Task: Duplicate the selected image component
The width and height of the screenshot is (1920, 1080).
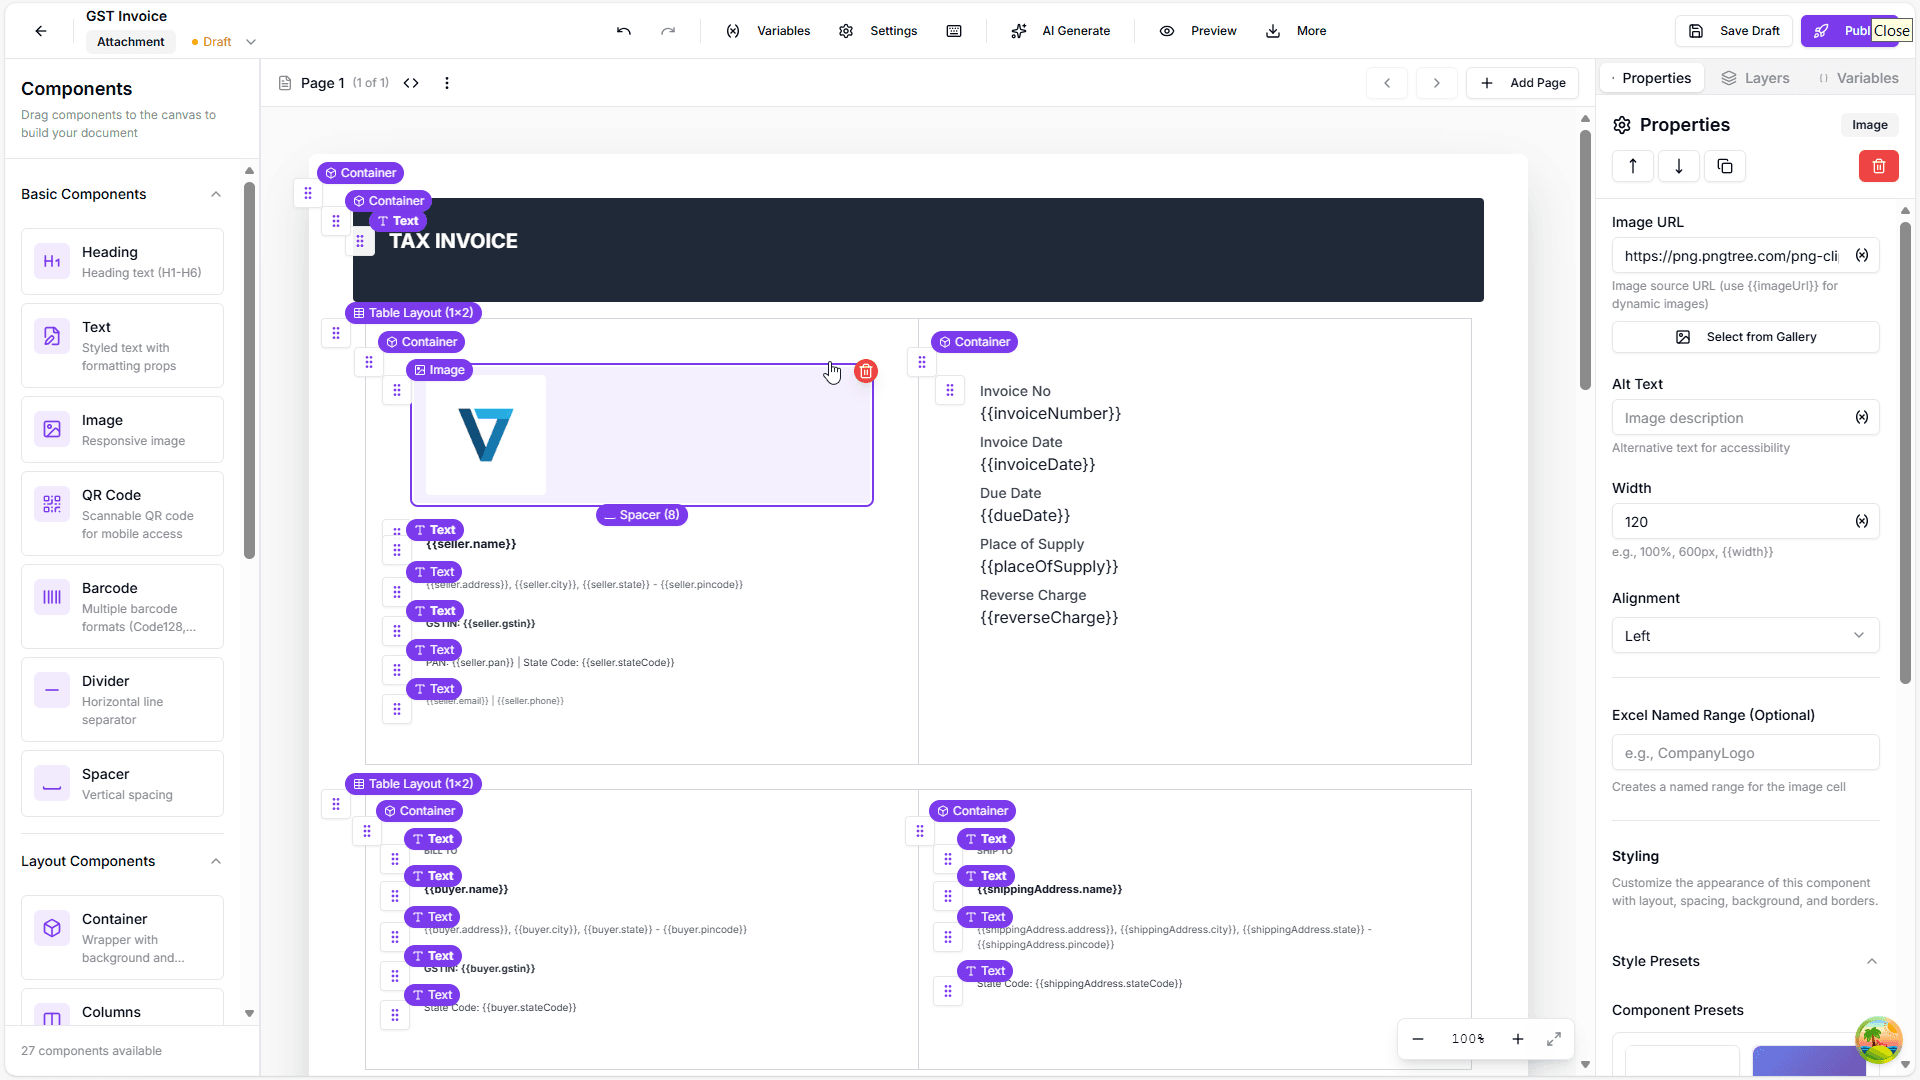Action: [1724, 166]
